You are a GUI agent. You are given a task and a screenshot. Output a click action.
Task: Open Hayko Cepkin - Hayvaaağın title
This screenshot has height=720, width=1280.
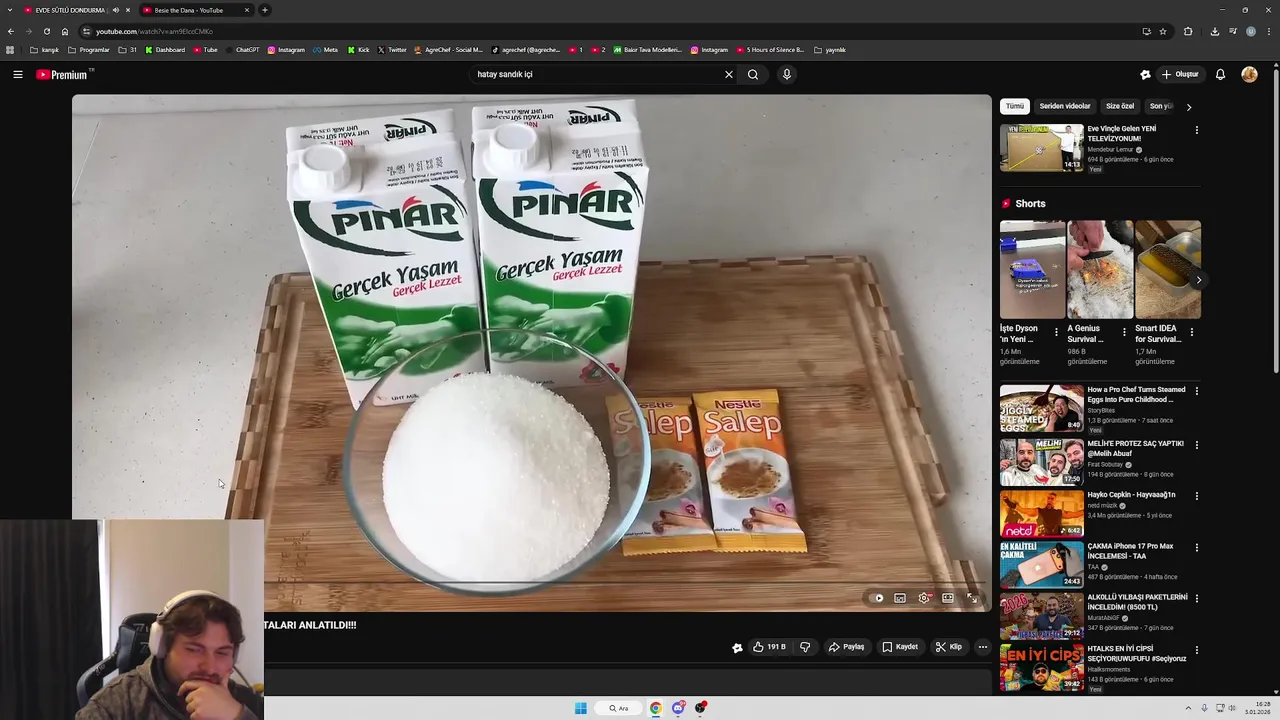tap(1131, 495)
